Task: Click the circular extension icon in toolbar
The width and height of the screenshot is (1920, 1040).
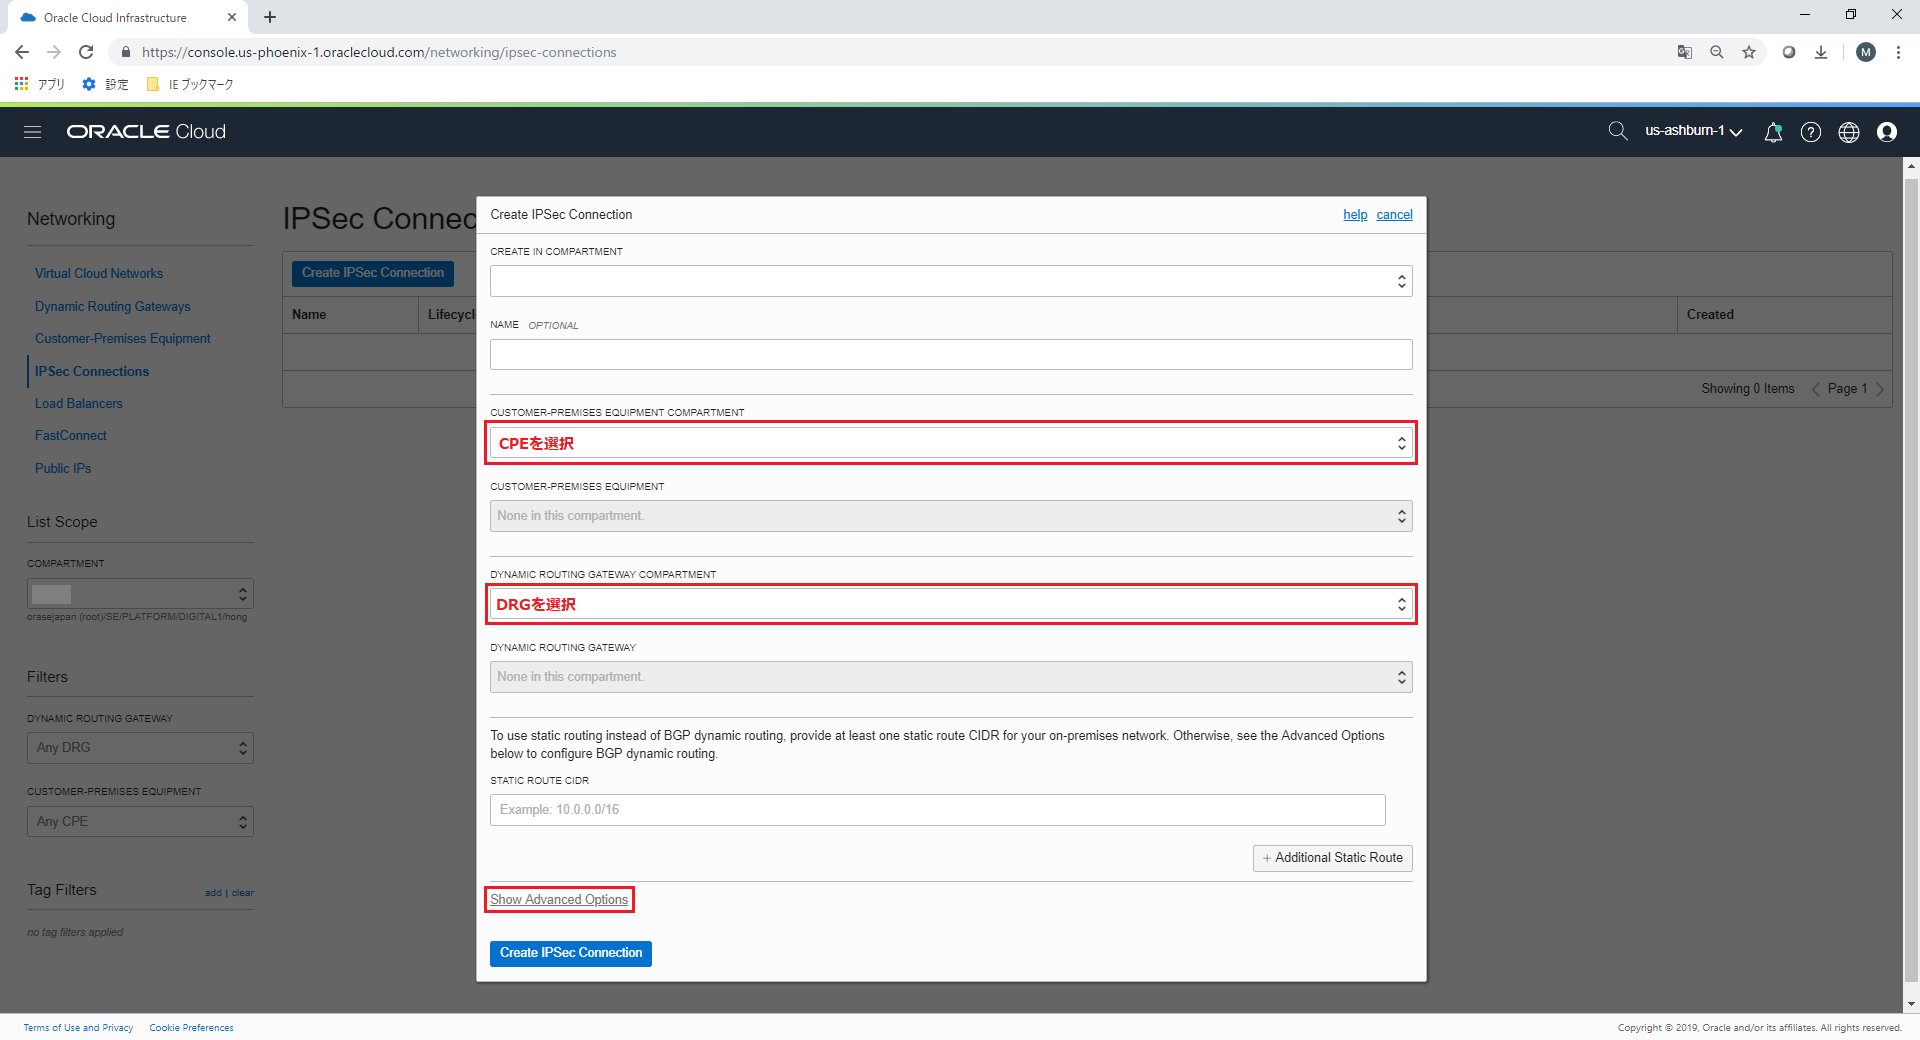Action: click(x=1789, y=52)
